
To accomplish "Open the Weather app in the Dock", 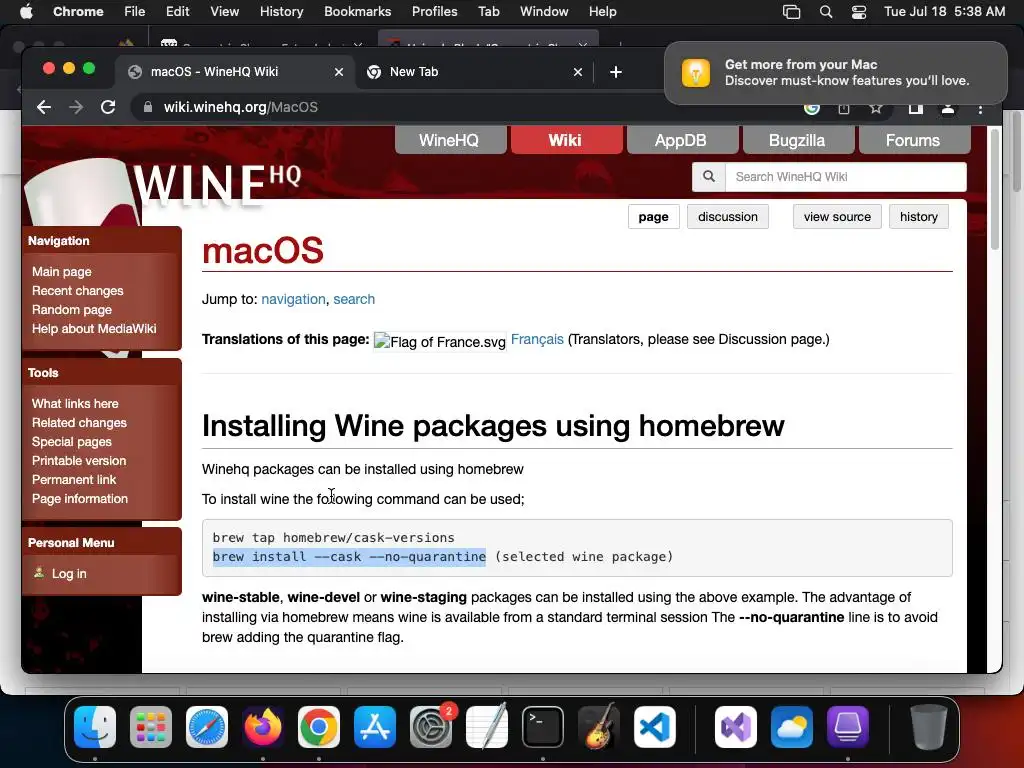I will (x=792, y=727).
